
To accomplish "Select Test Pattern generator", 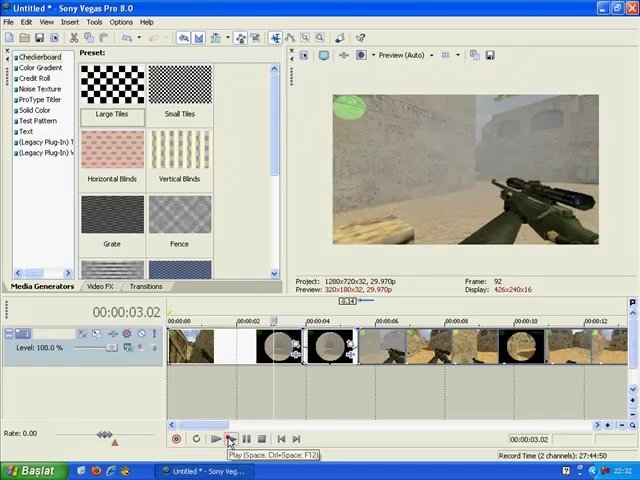I will click(x=38, y=121).
